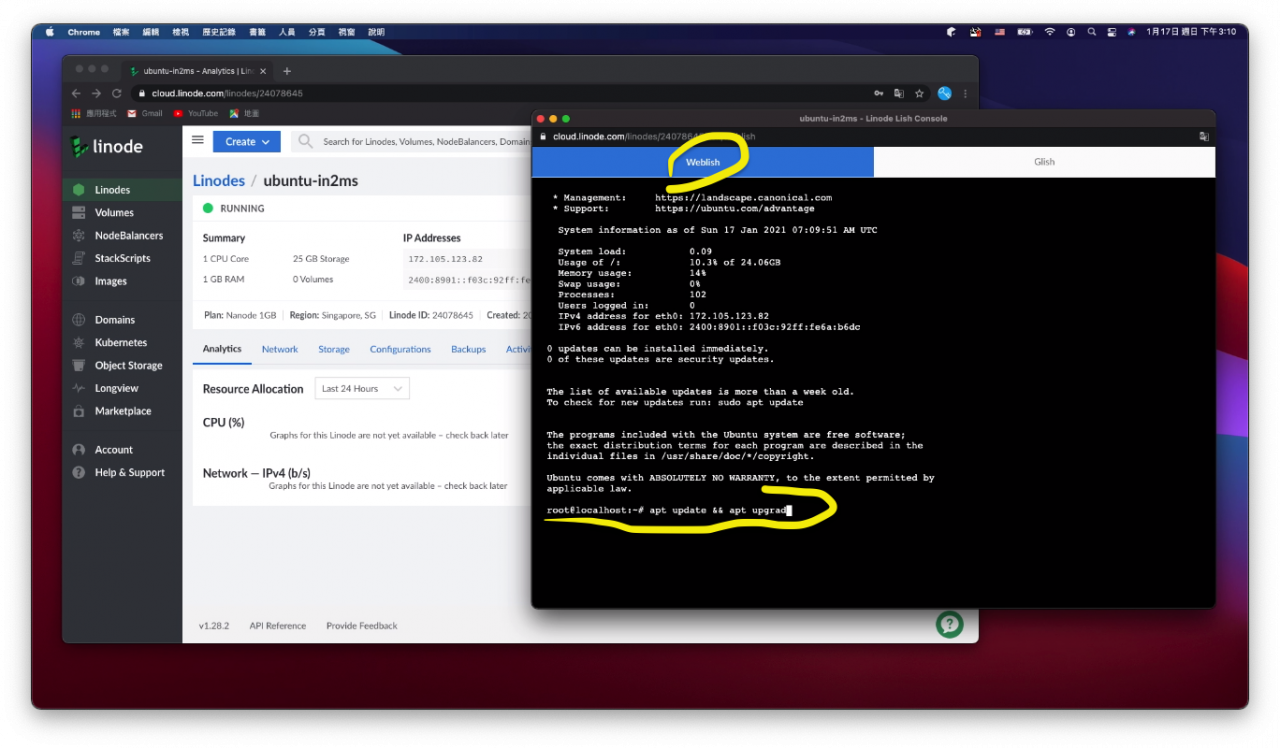This screenshot has width=1280, height=748.
Task: Close the ubuntu-in2ms Analytics tab
Action: coord(263,71)
